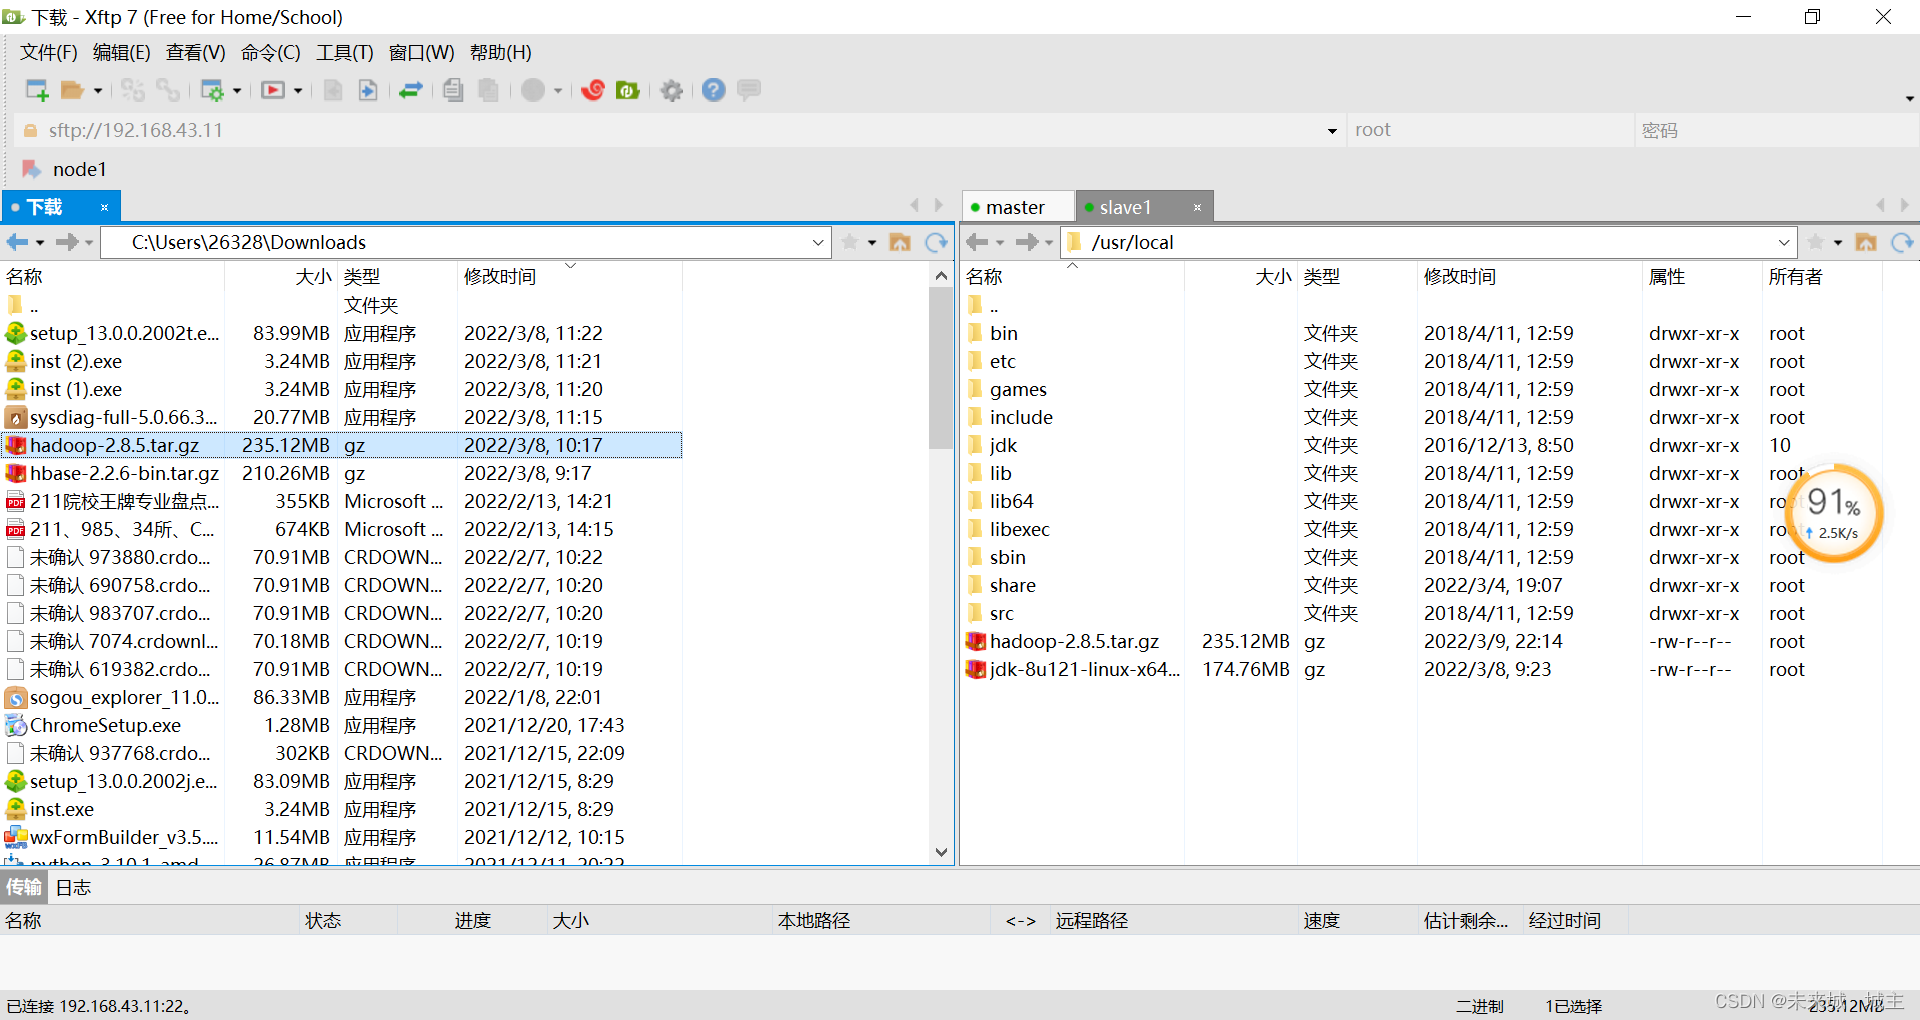The image size is (1920, 1020).
Task: Click the local pane home folder icon
Action: coord(900,242)
